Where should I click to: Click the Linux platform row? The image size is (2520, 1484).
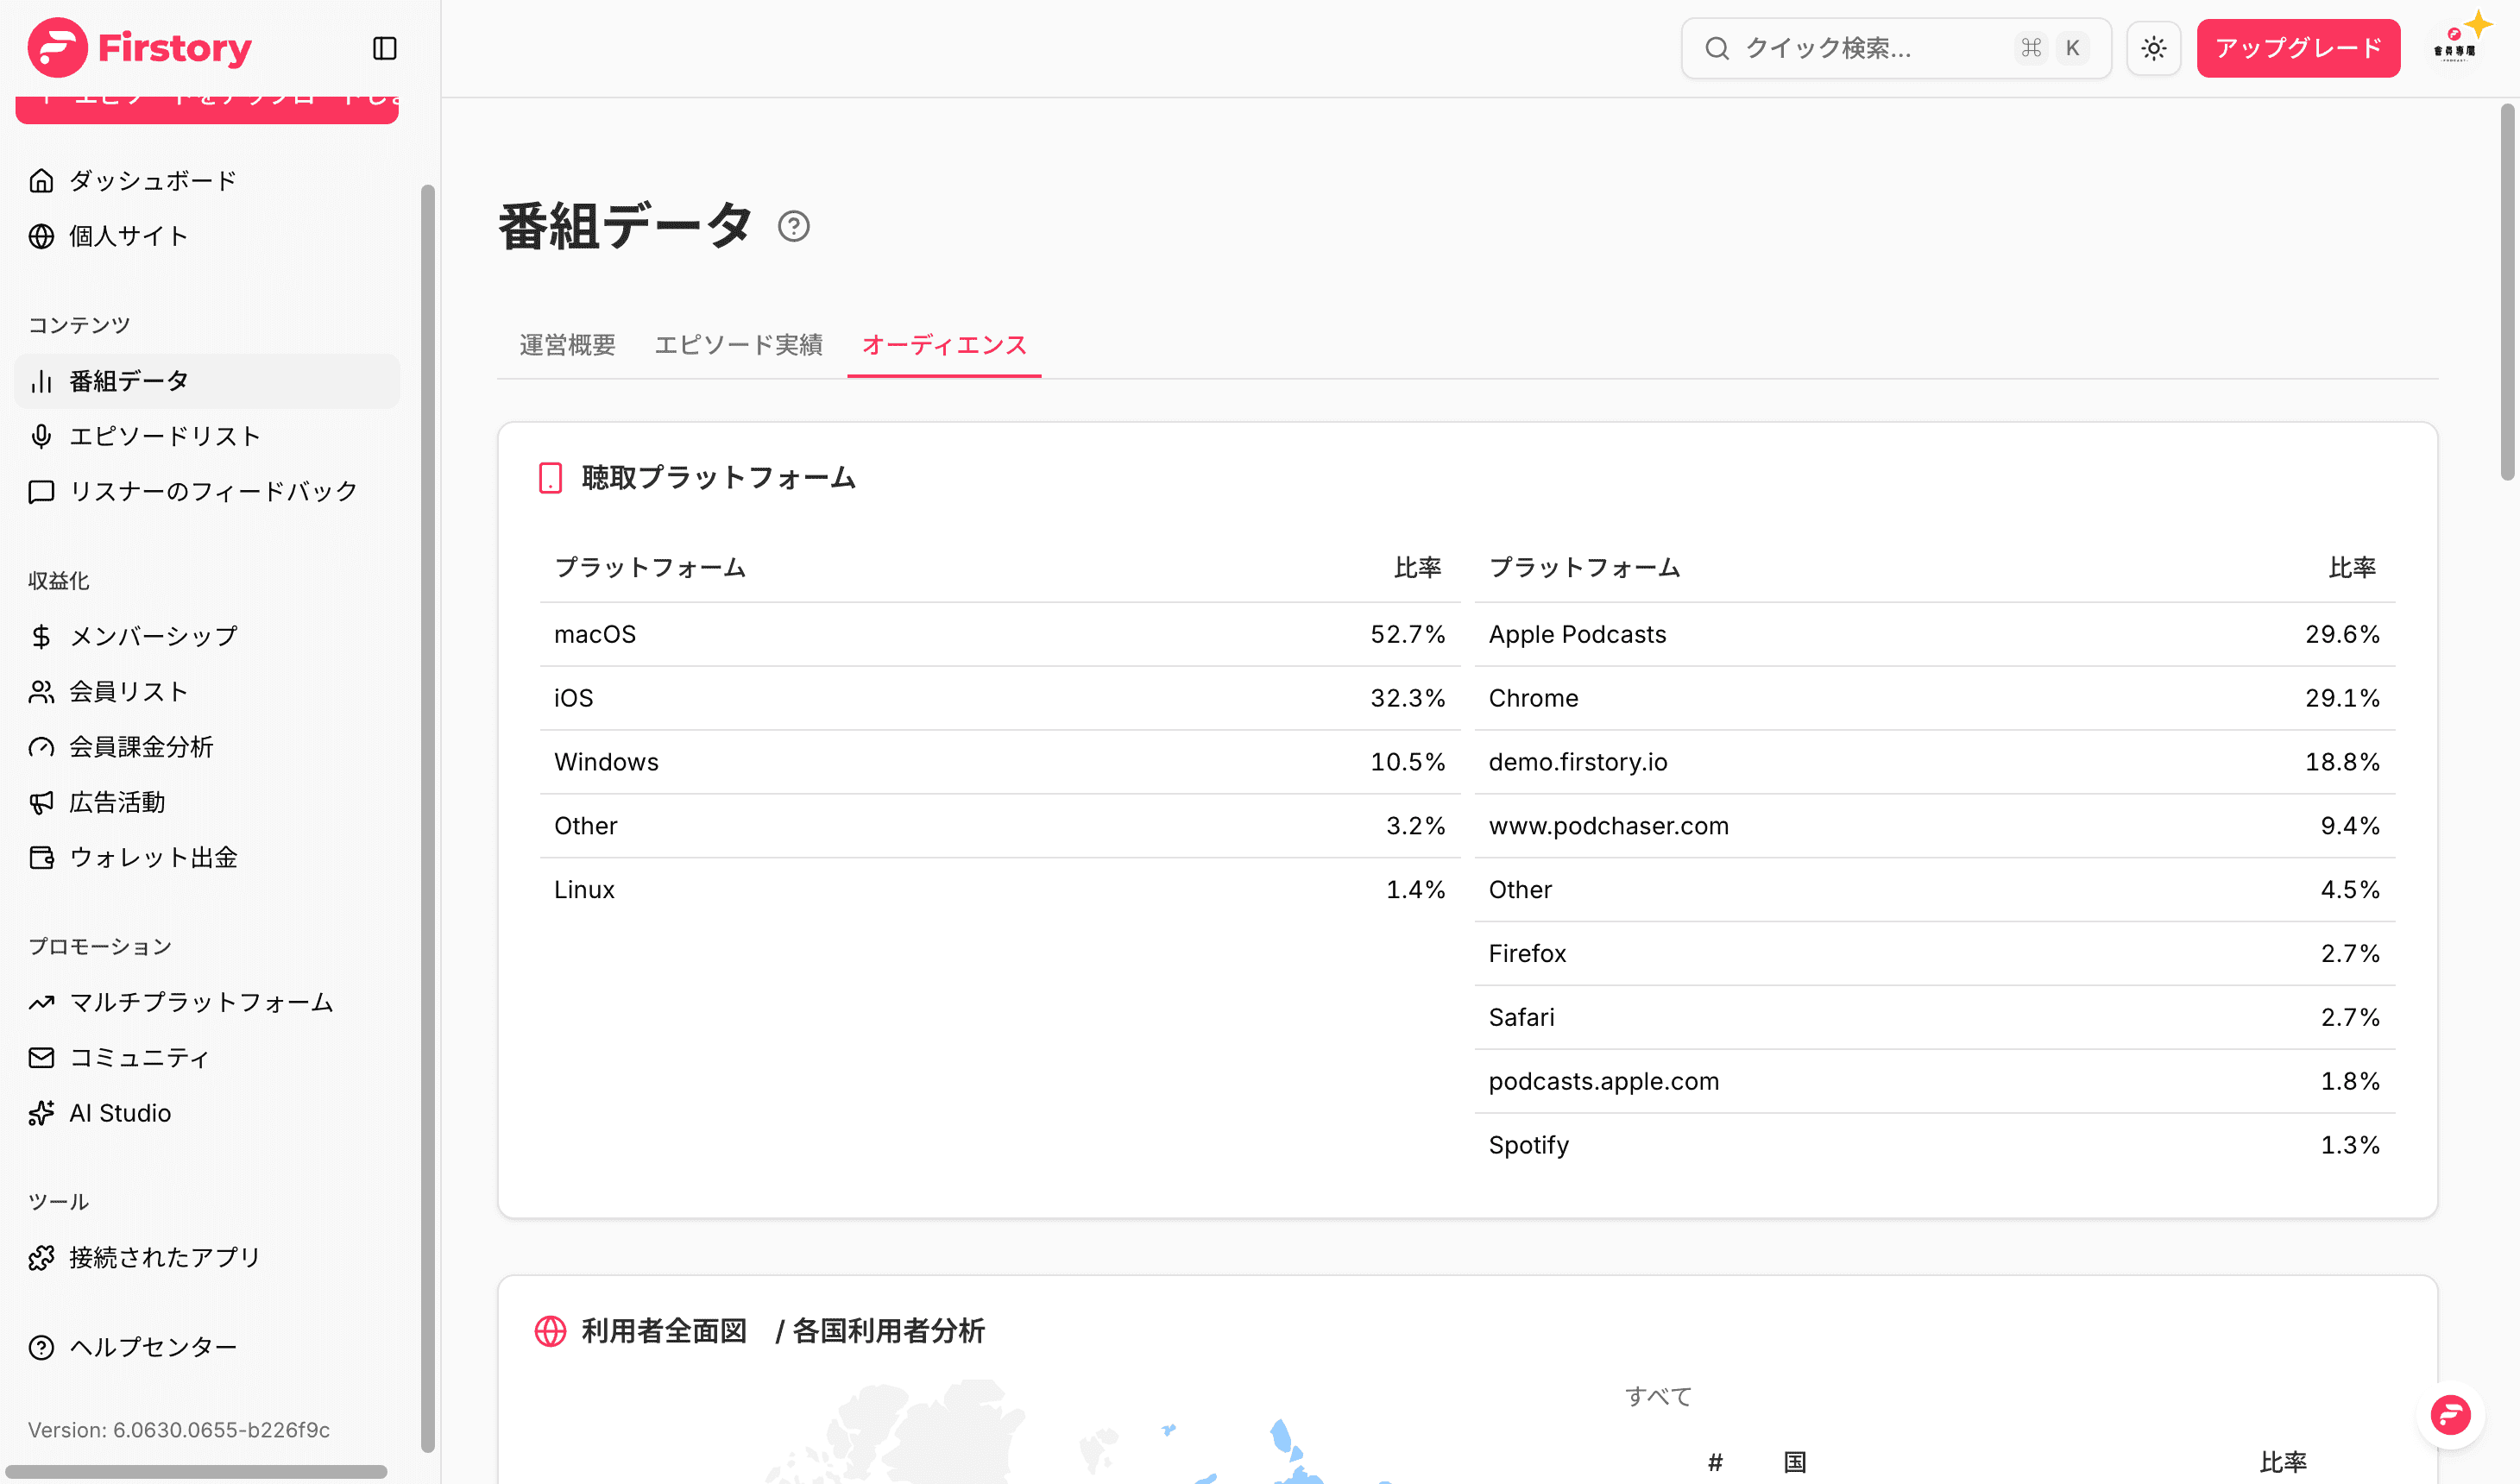[1000, 890]
